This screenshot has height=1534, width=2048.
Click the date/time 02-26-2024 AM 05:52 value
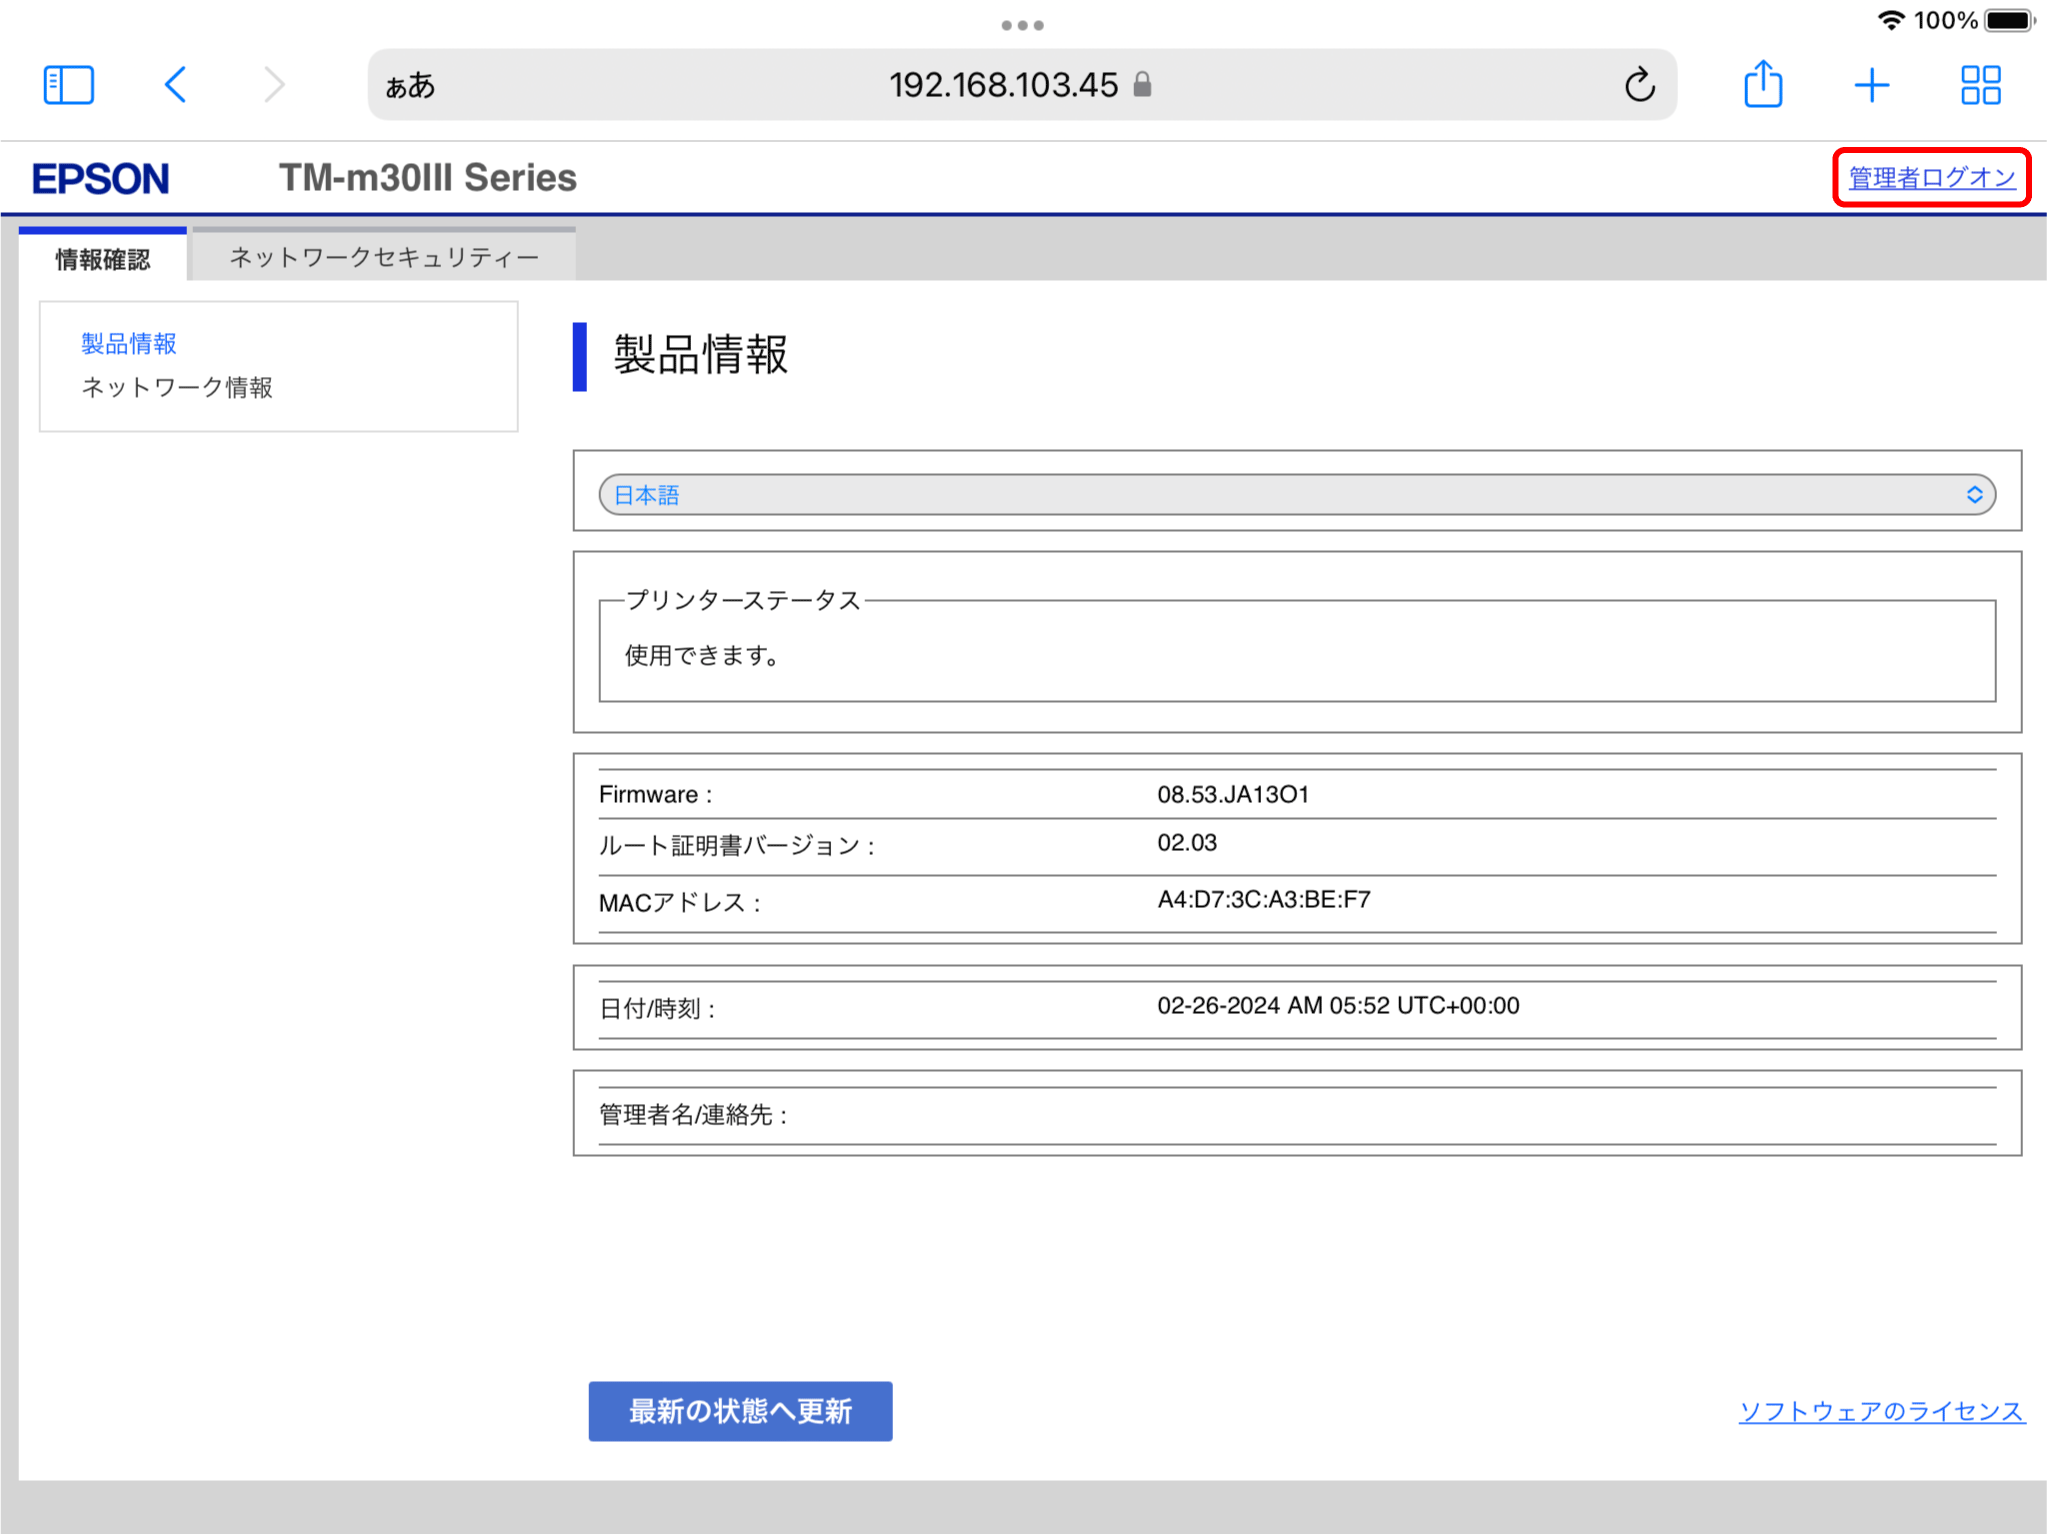(x=1338, y=1006)
